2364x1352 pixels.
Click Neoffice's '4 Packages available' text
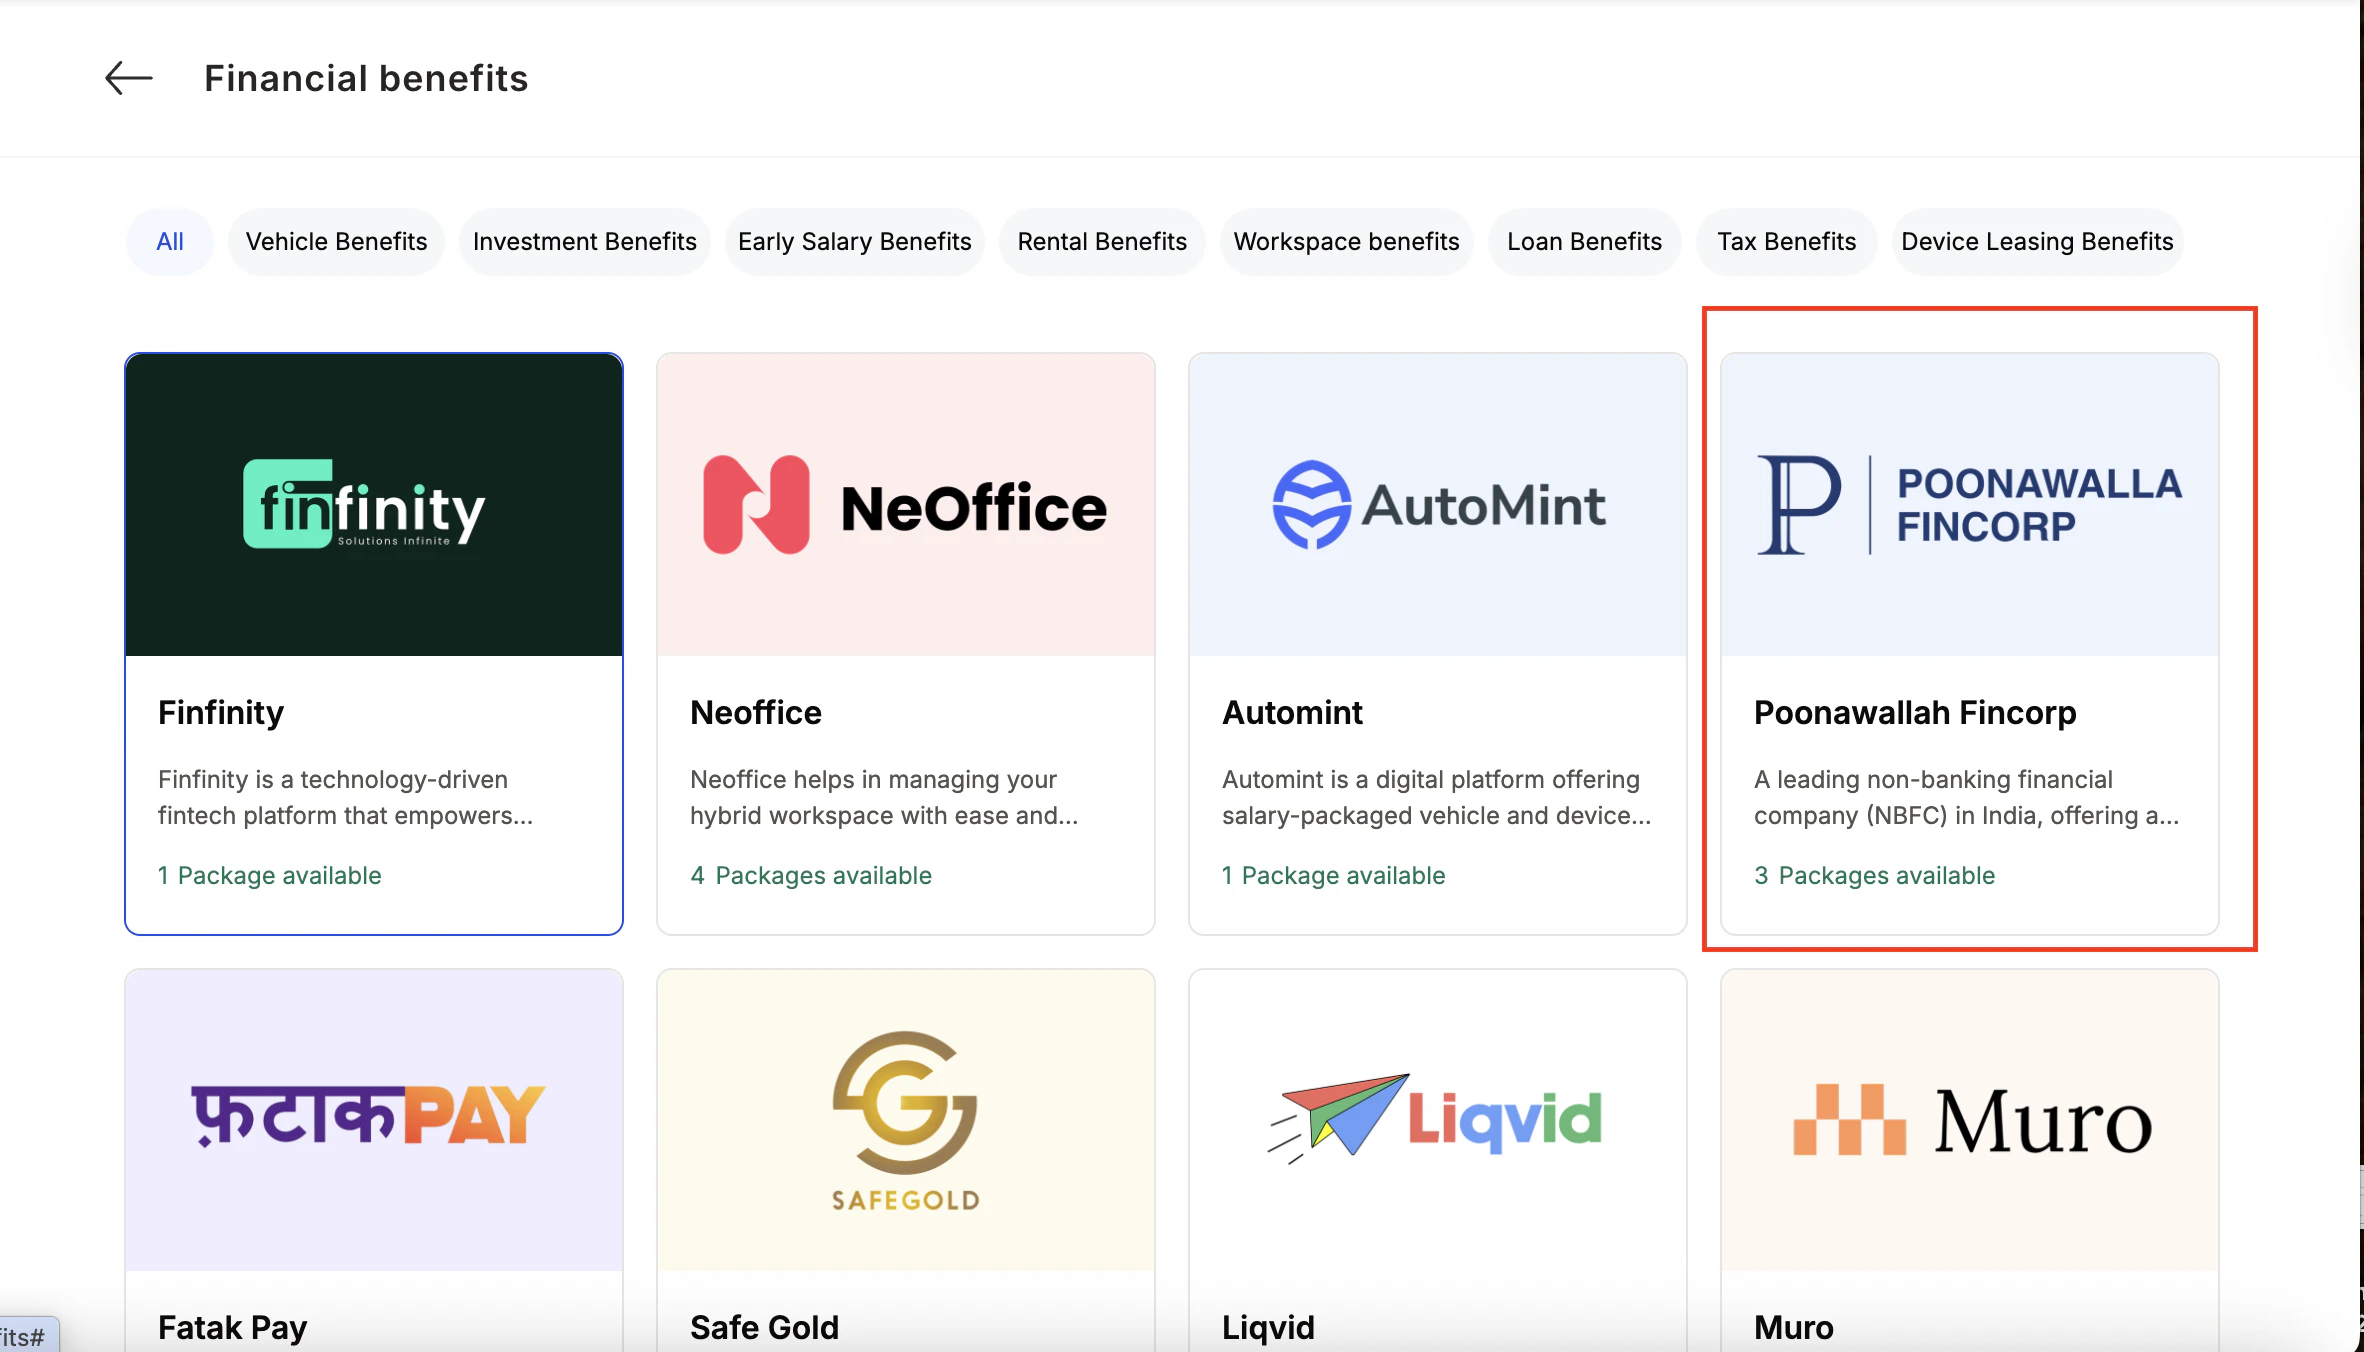point(811,876)
